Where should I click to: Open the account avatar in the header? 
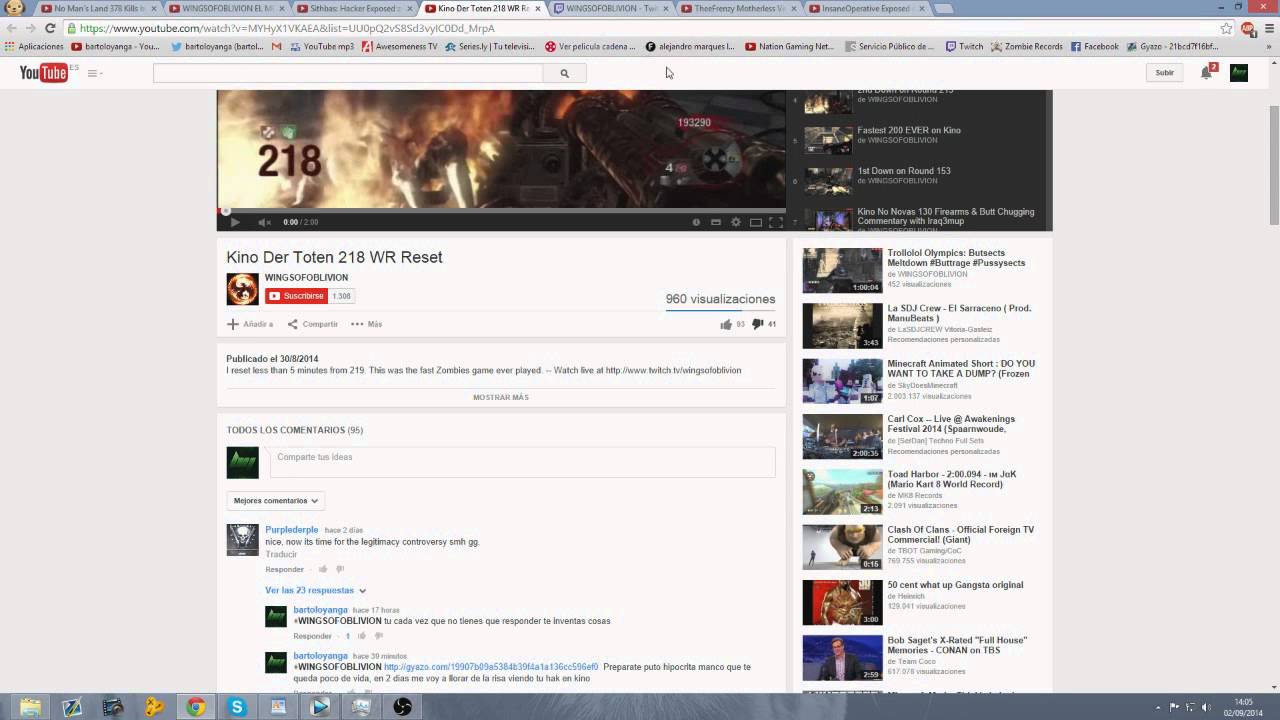pyautogui.click(x=1239, y=72)
